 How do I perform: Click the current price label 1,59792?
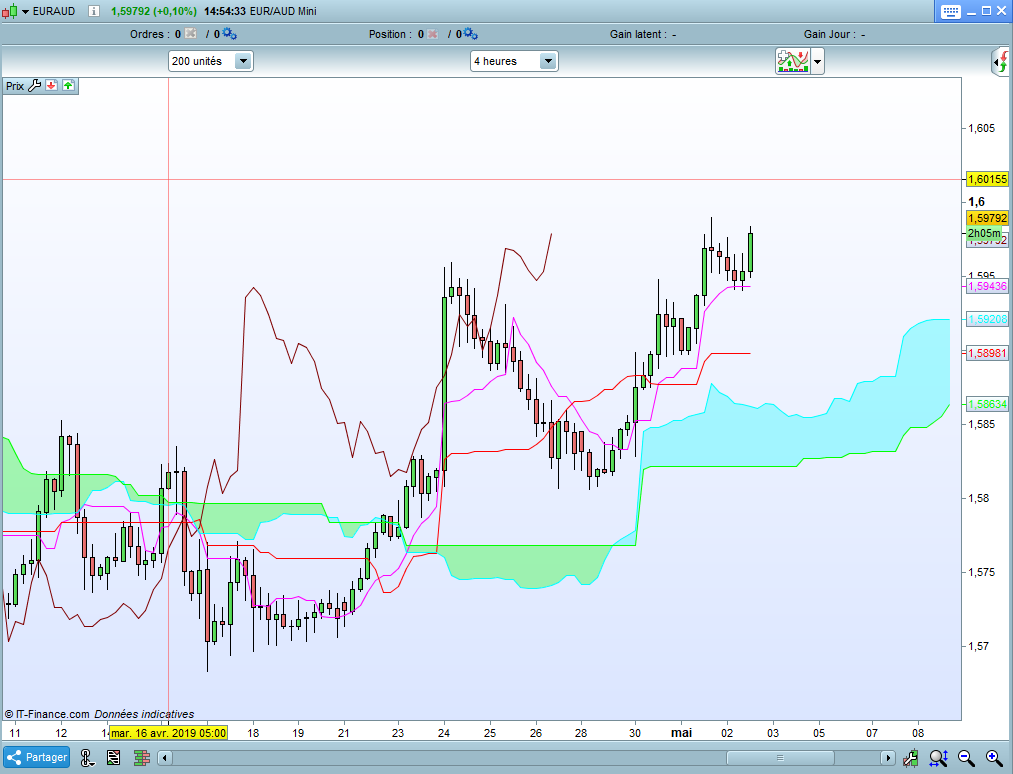987,218
